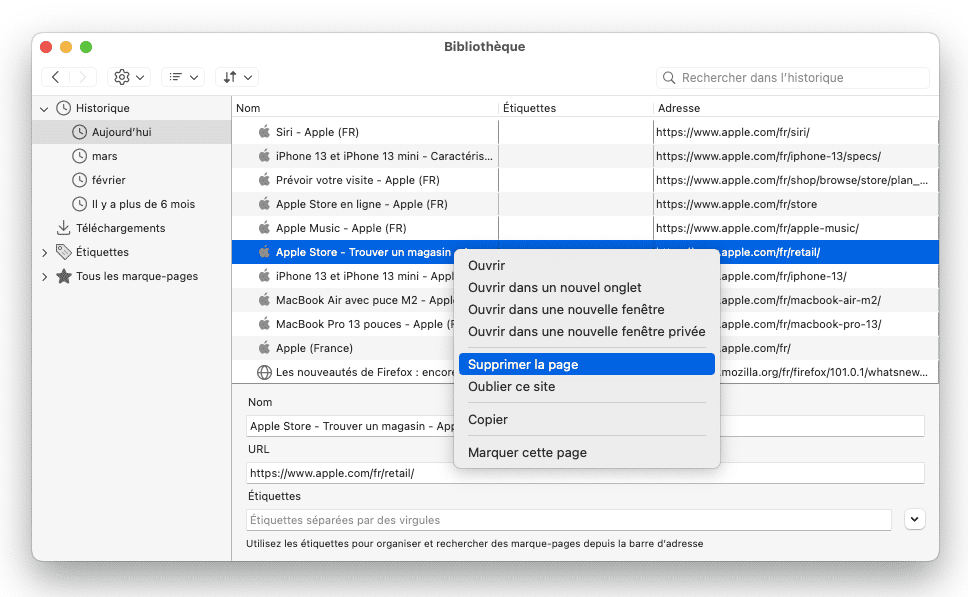The height and width of the screenshot is (597, 968).
Task: Select the Siri - Apple (FR) row
Action: click(x=585, y=132)
